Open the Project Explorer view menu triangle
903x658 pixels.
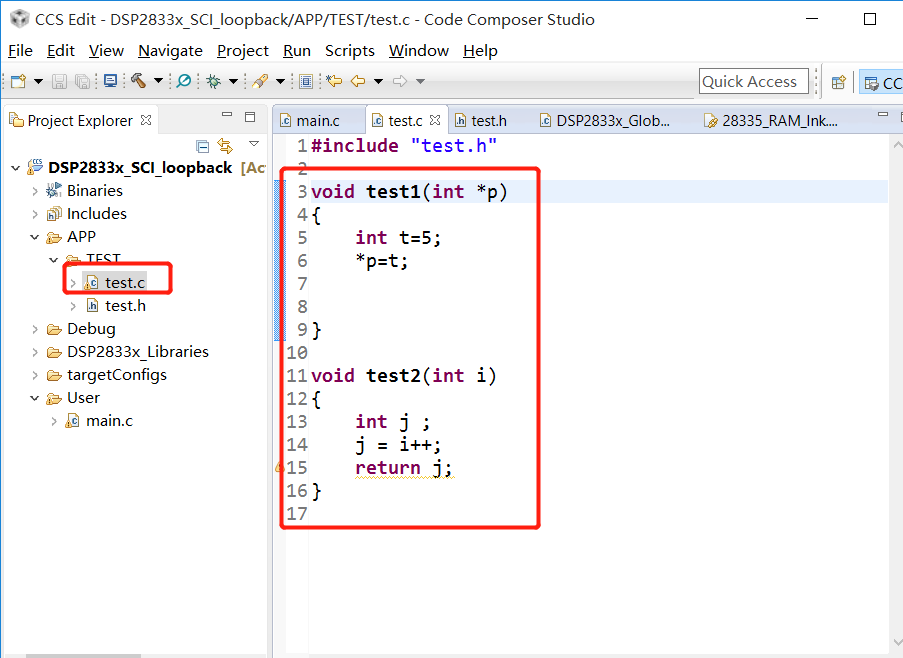pyautogui.click(x=254, y=144)
